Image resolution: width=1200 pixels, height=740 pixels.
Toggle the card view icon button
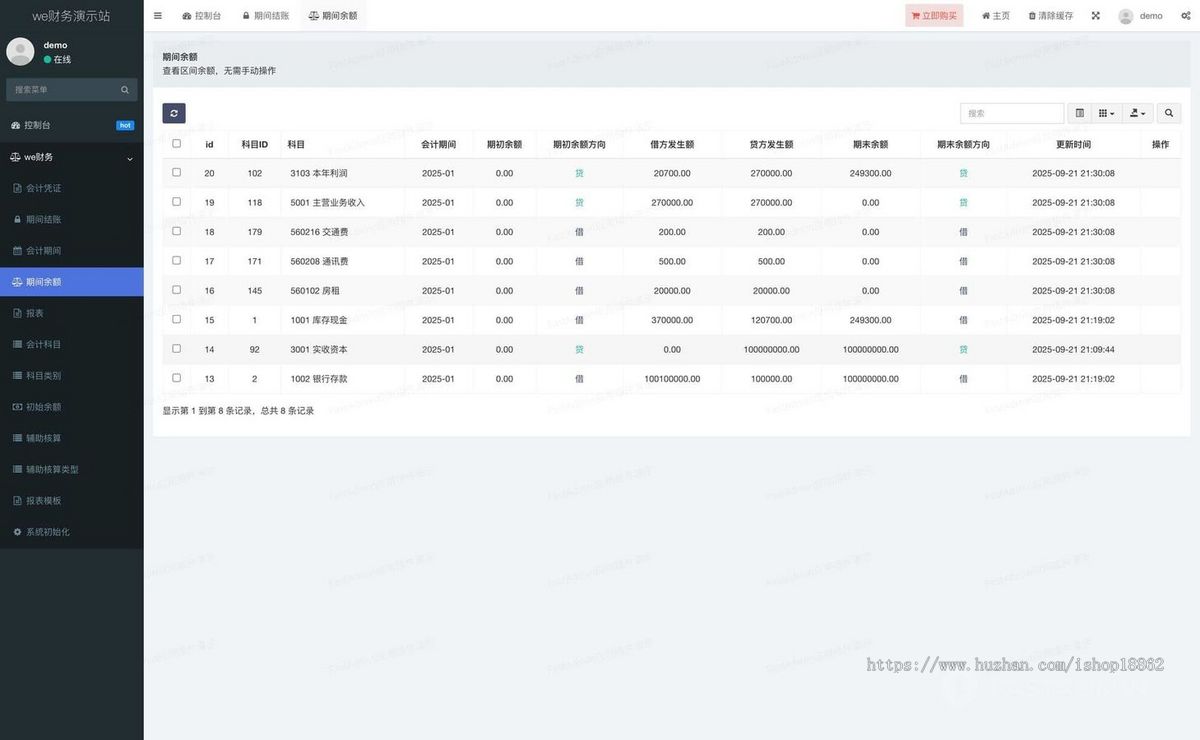(x=1079, y=113)
